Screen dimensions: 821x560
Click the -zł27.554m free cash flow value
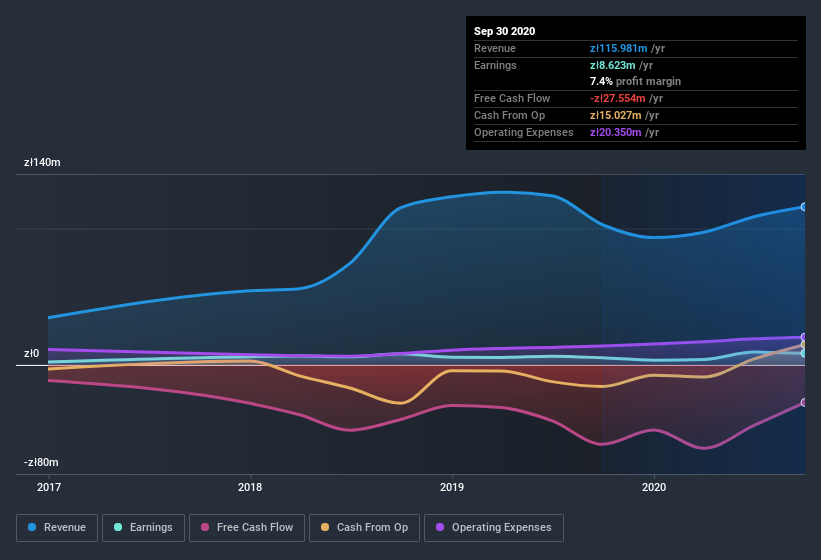tap(617, 98)
